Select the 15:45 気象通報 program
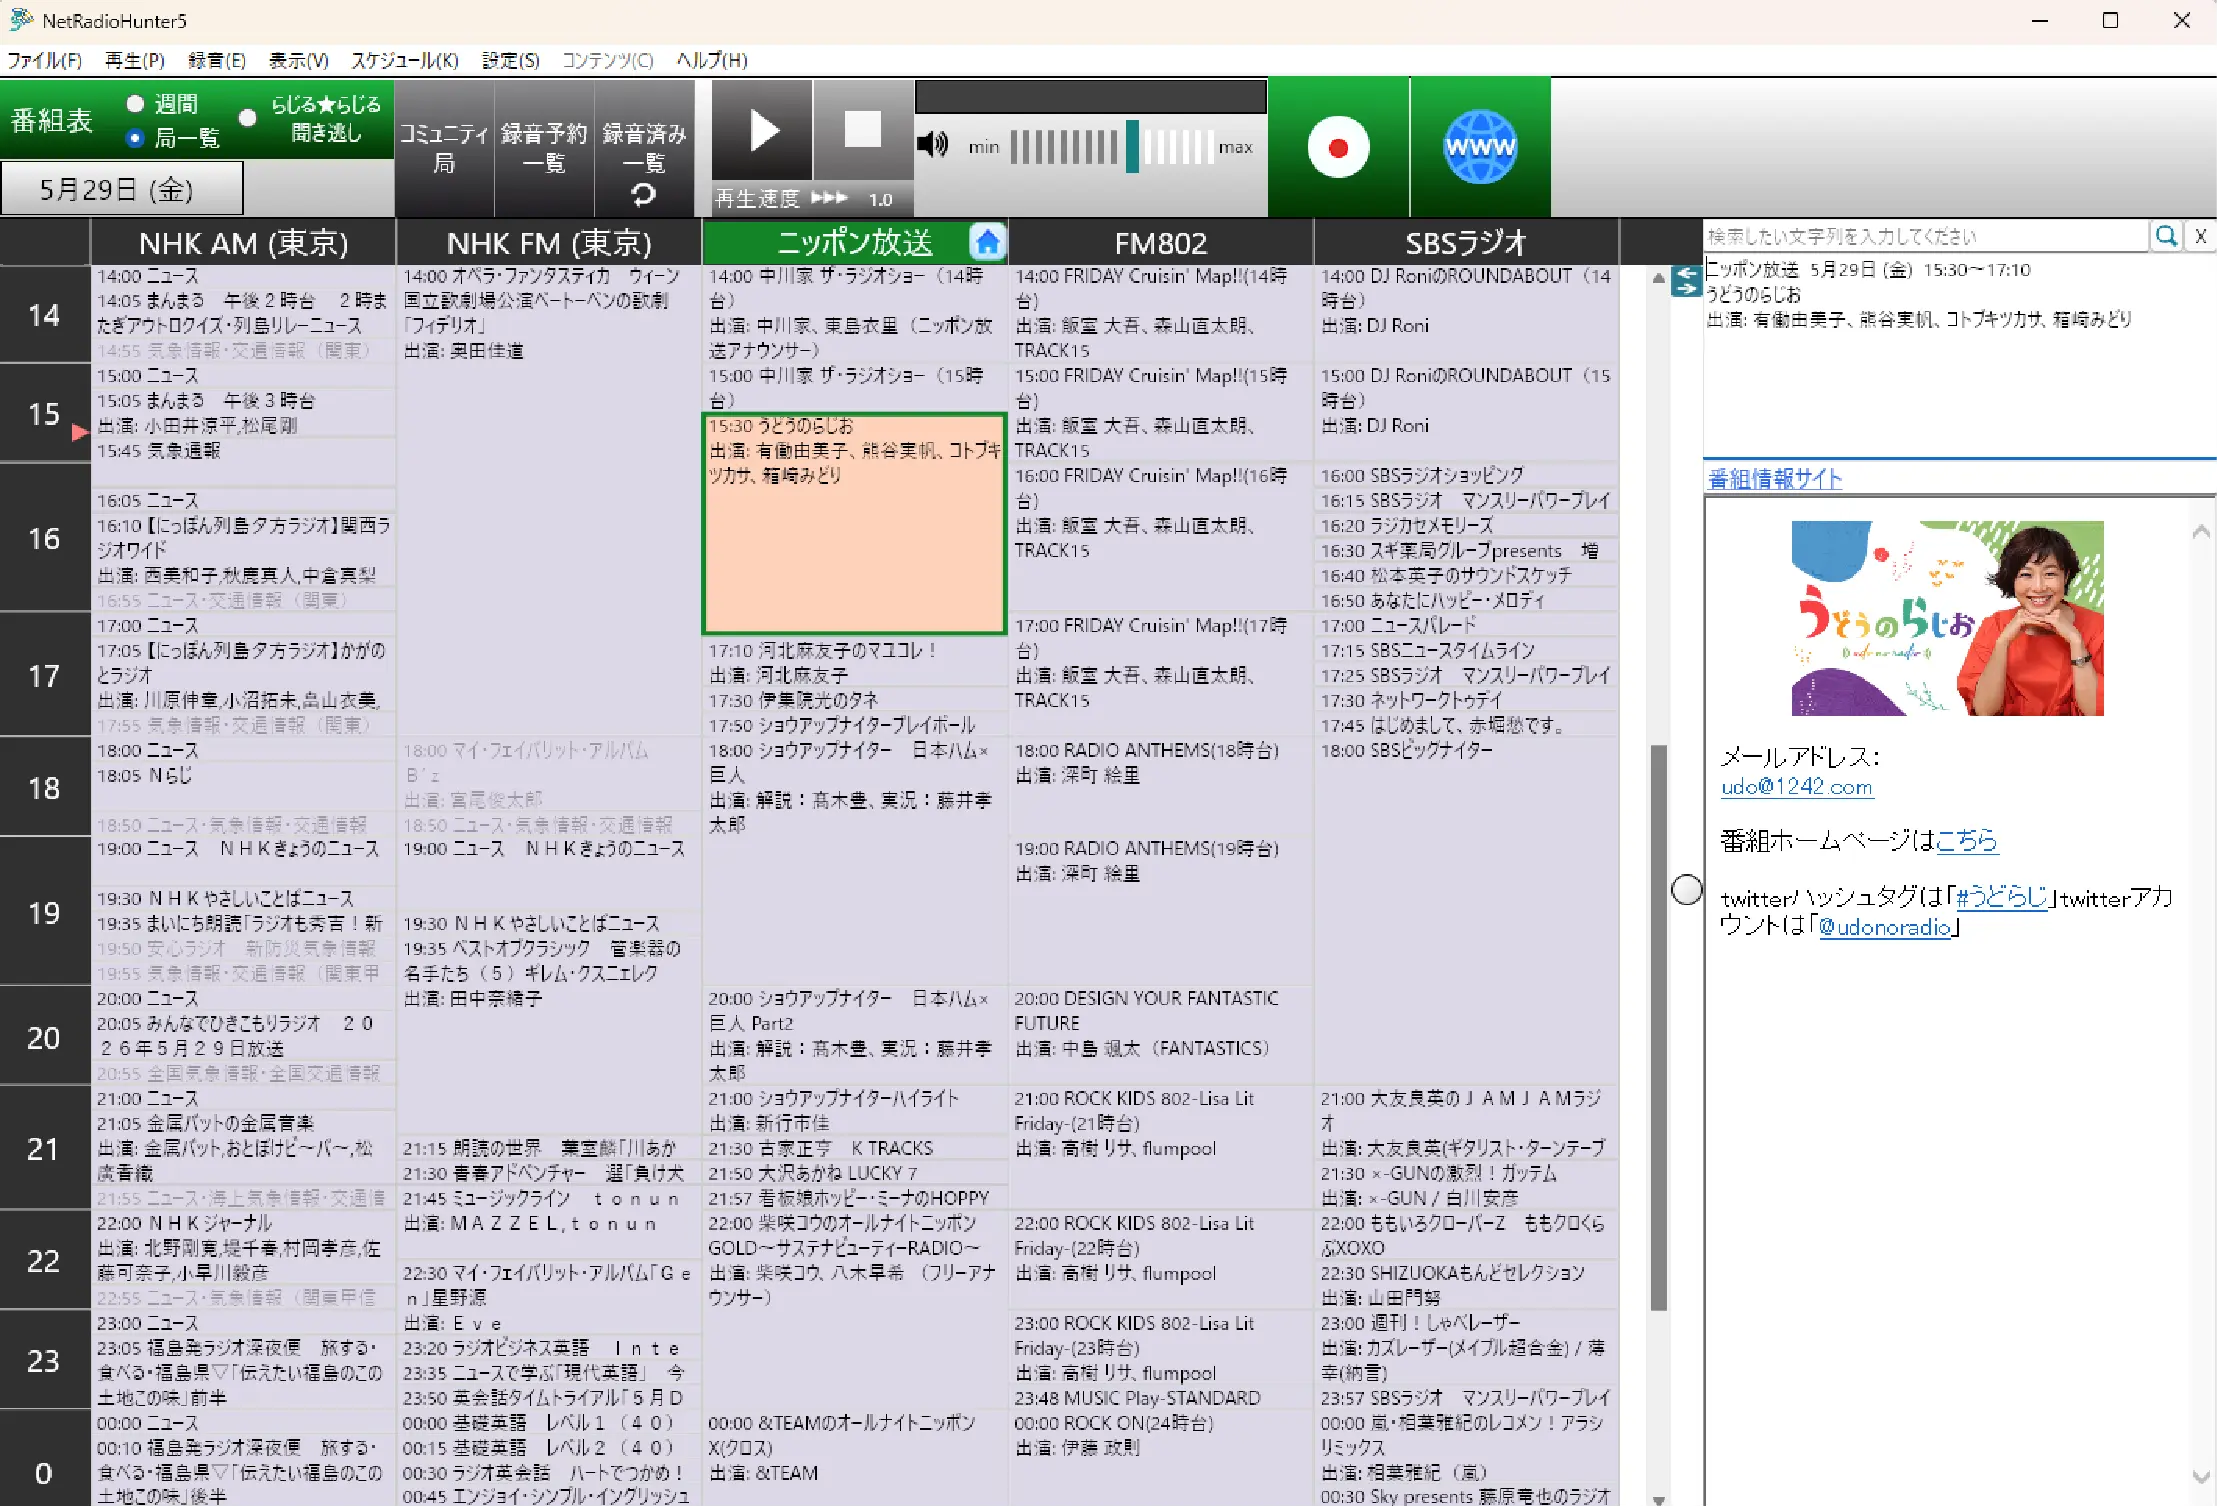This screenshot has height=1507, width=2219. pos(243,462)
